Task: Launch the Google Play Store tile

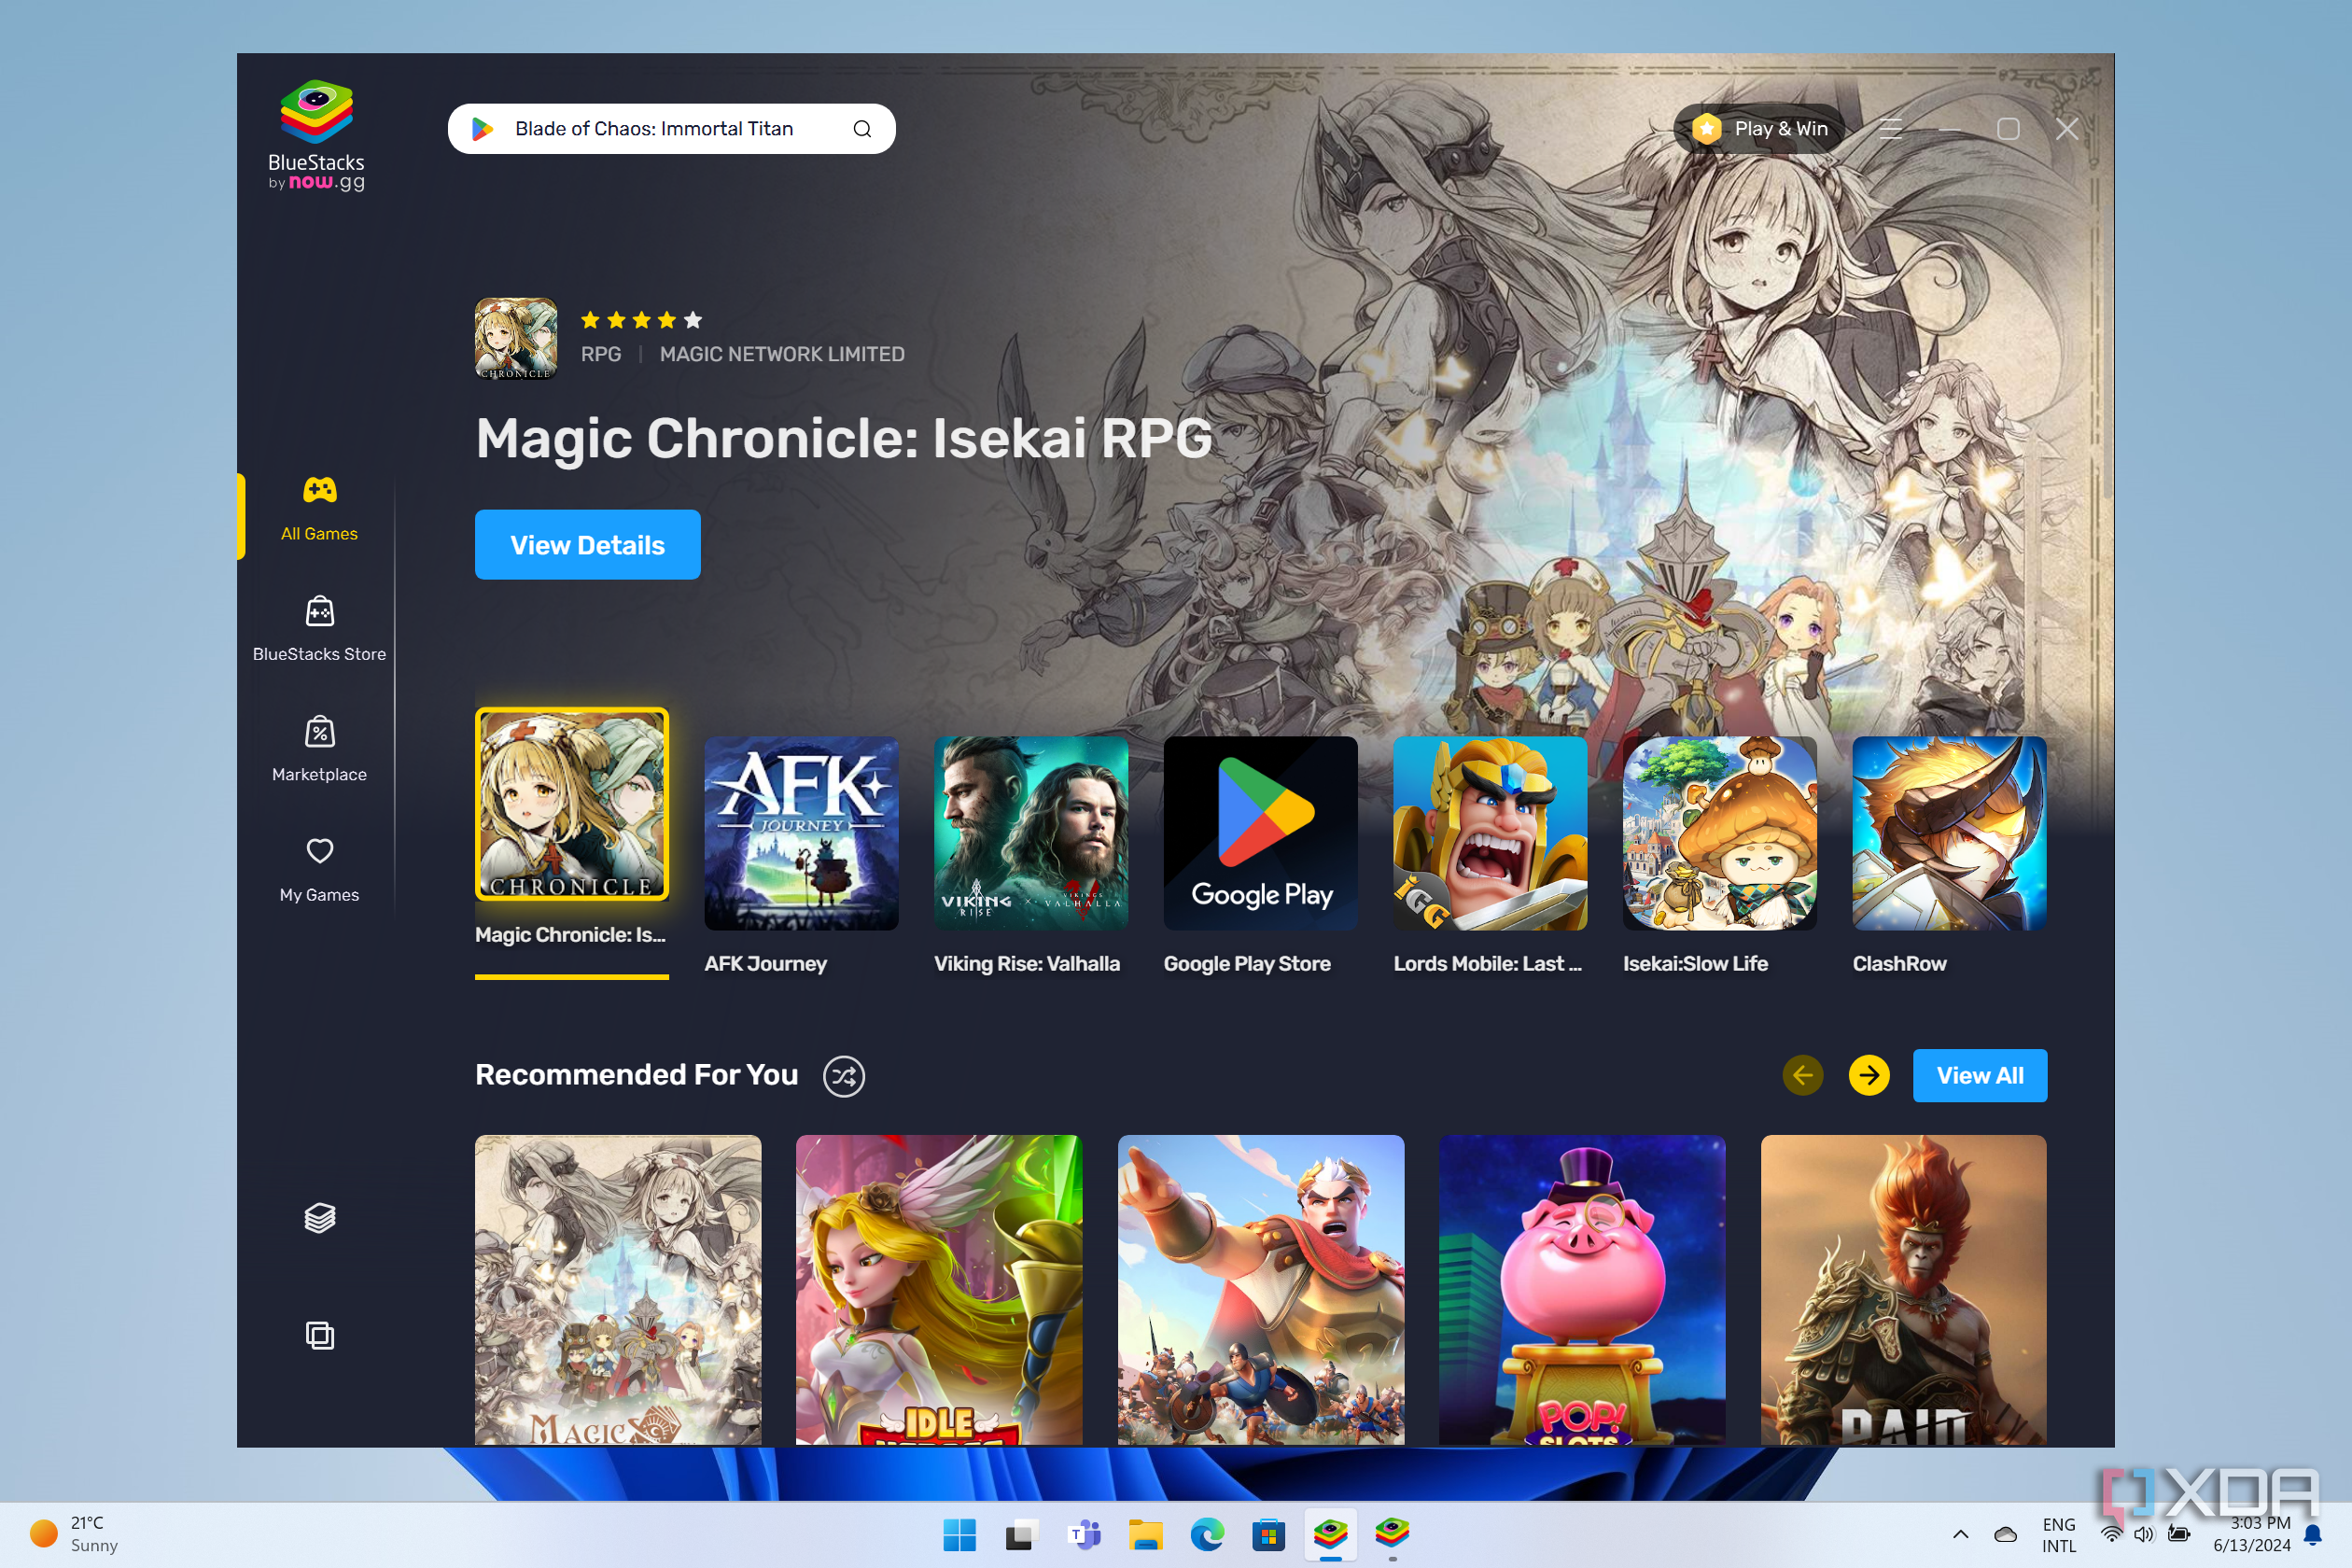Action: (1259, 833)
